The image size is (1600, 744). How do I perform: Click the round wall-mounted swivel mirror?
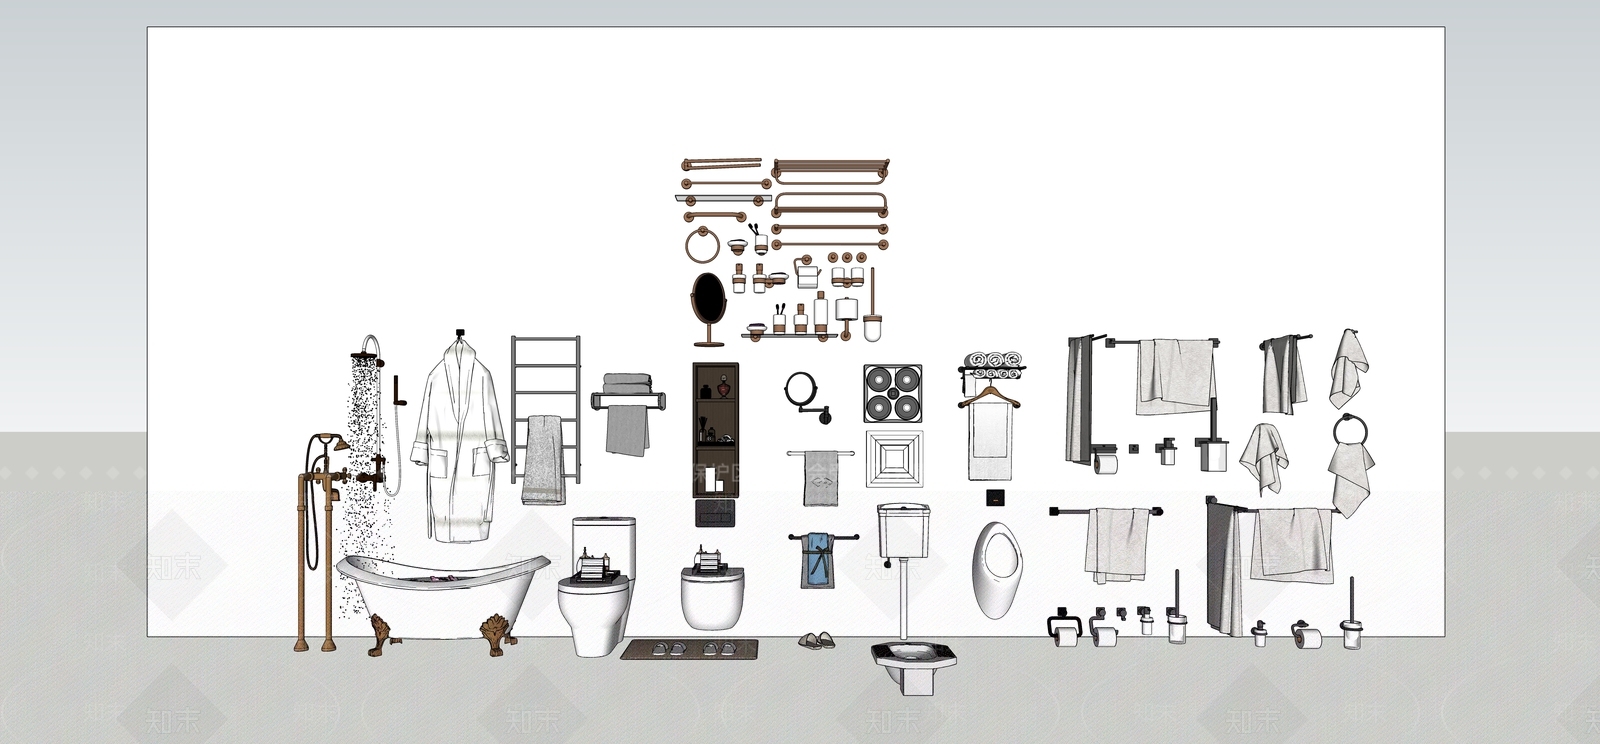(806, 397)
